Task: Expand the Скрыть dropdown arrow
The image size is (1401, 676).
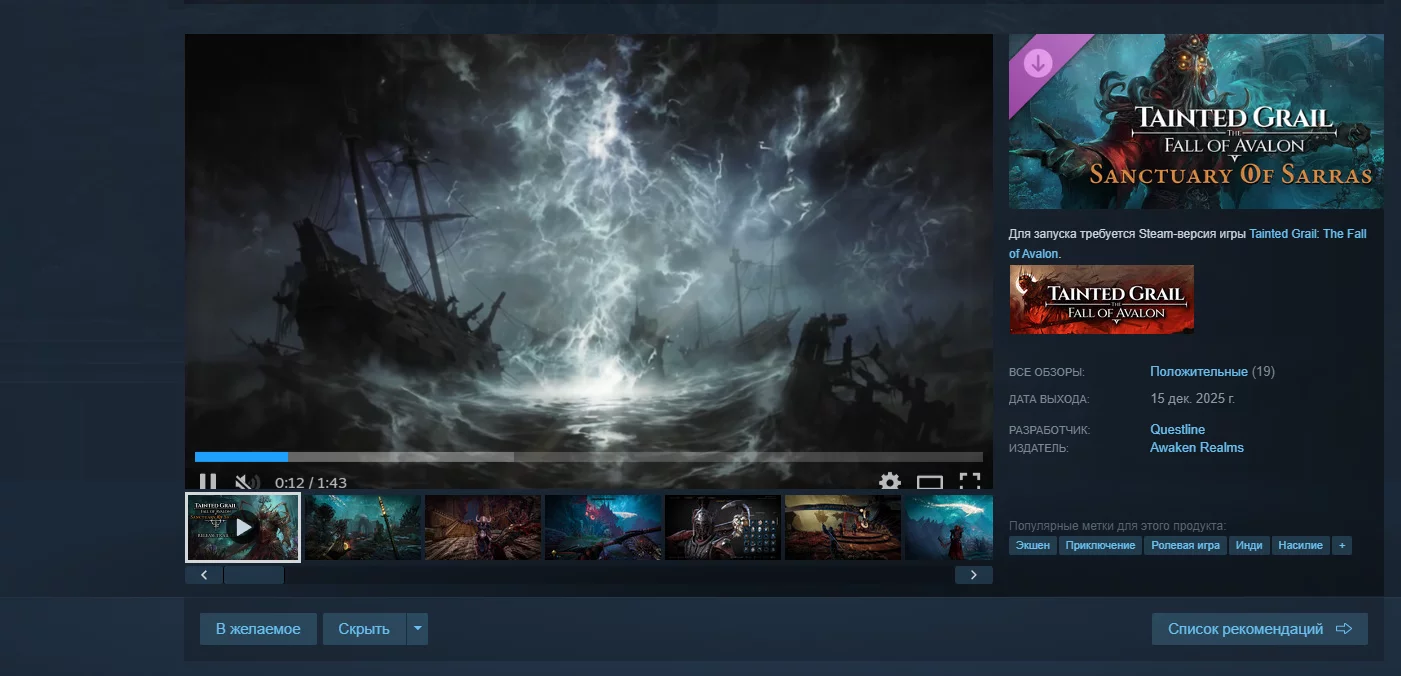Action: click(x=418, y=629)
